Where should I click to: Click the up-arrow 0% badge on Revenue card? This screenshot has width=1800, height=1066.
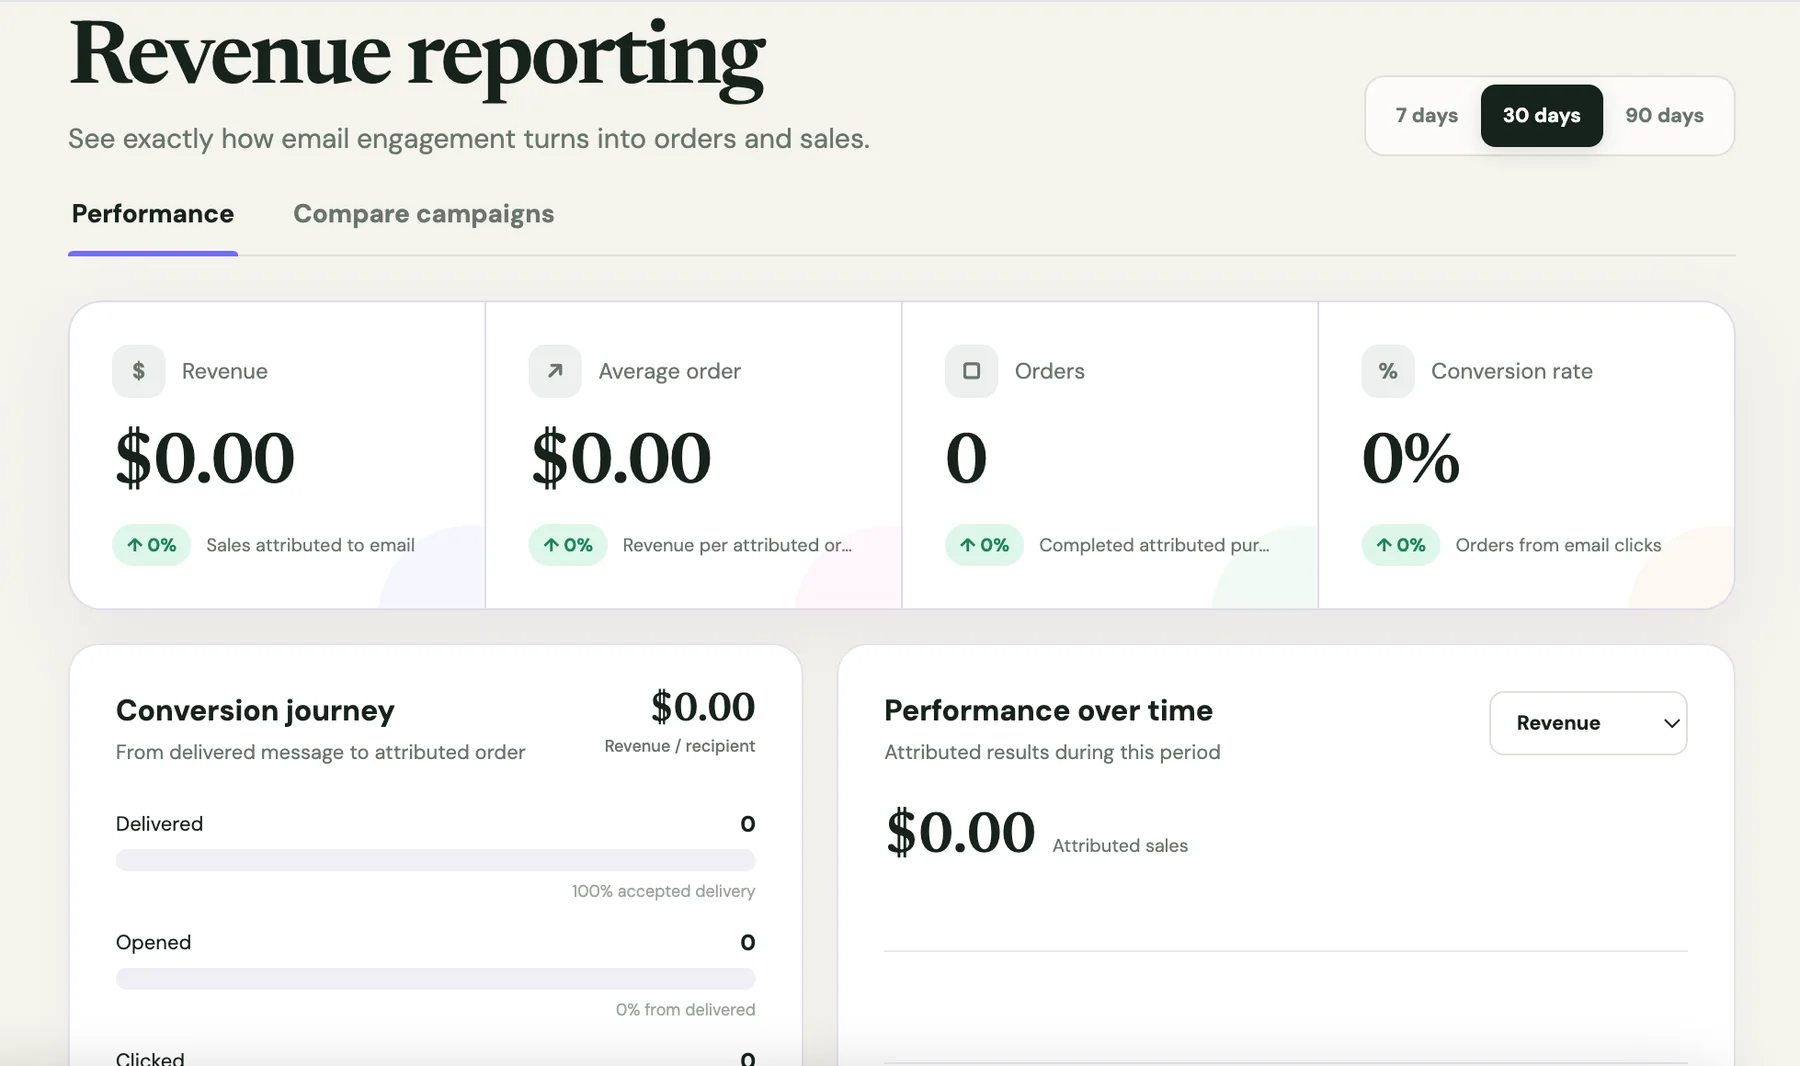click(151, 545)
